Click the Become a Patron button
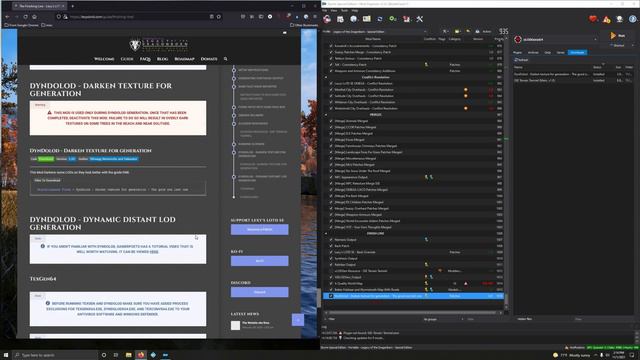Image resolution: width=640 pixels, height=360 pixels. (260, 229)
